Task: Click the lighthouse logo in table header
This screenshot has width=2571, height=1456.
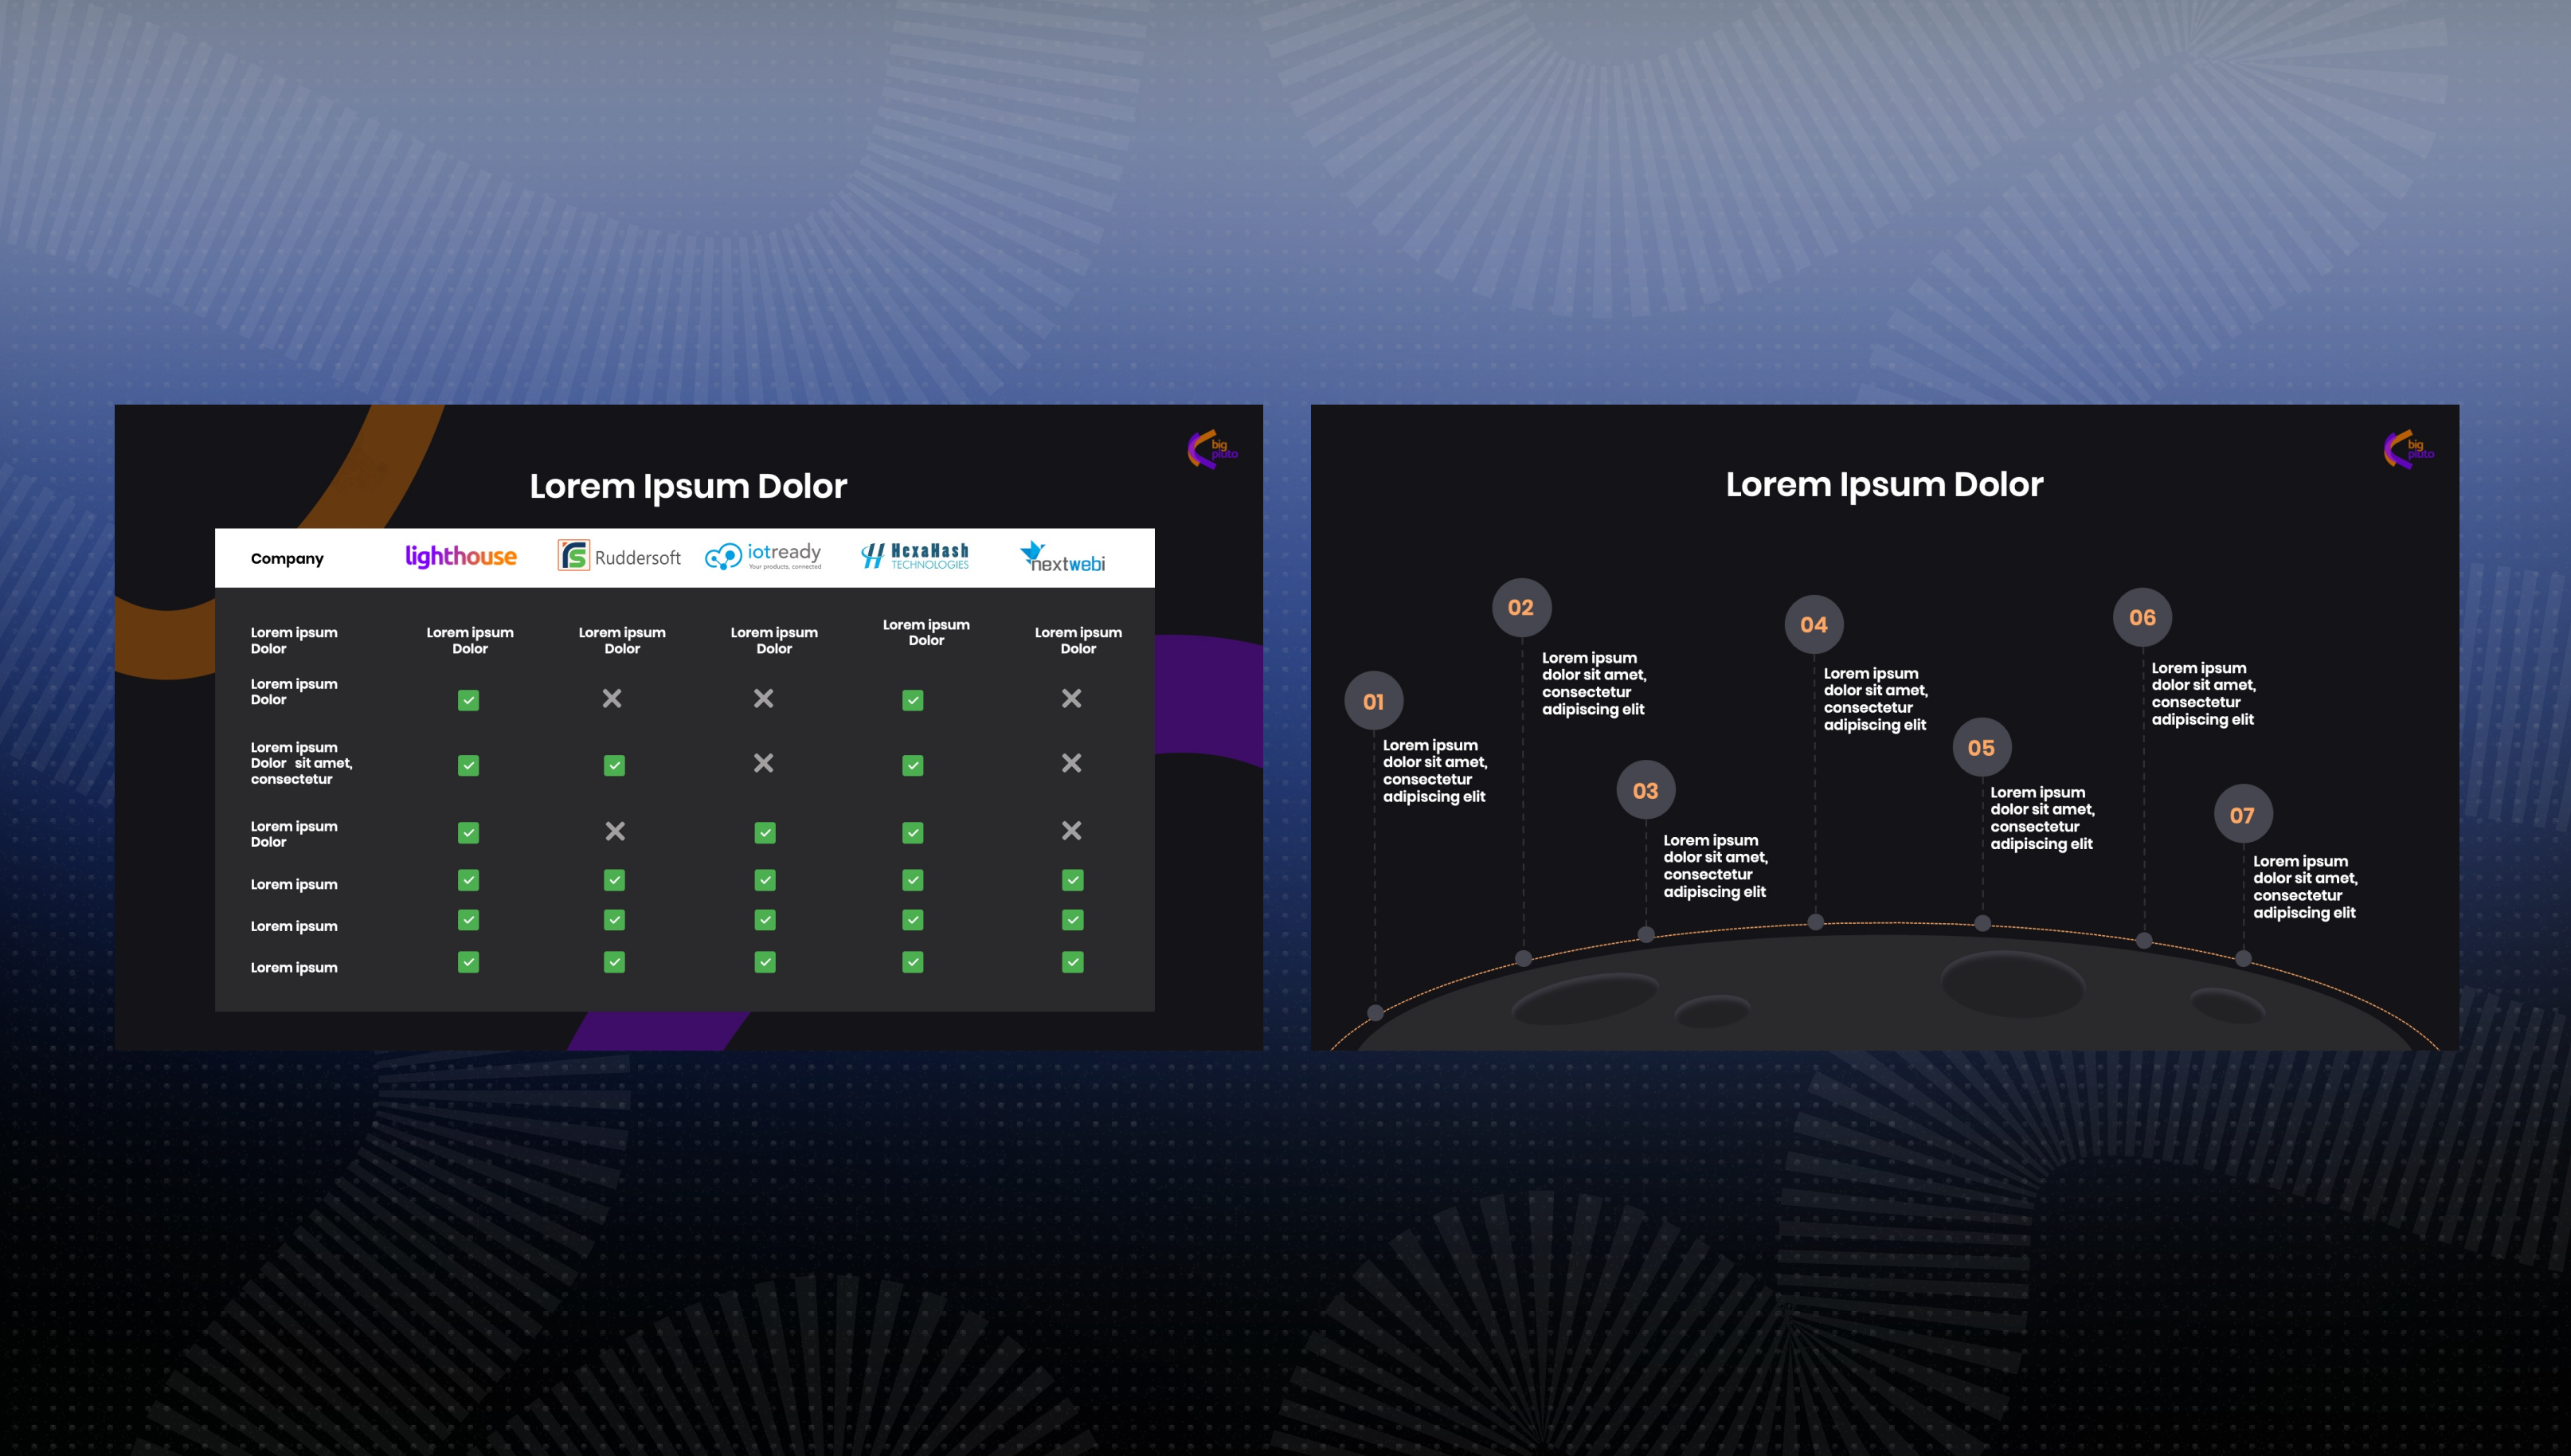Action: pos(461,557)
